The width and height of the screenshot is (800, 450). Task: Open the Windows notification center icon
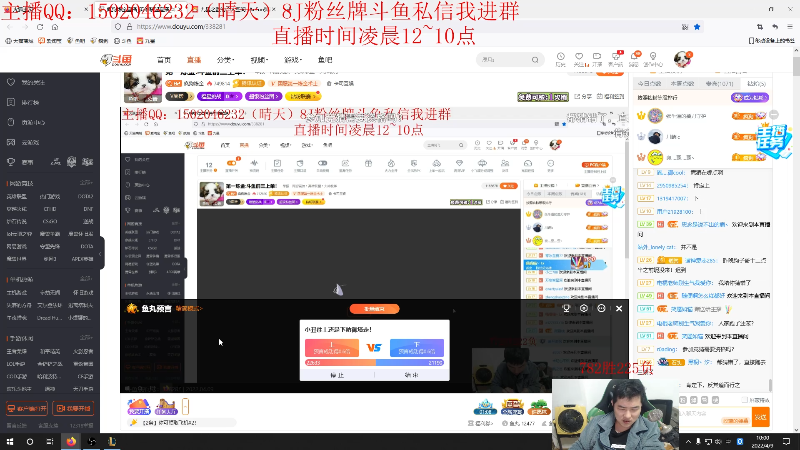[x=786, y=441]
